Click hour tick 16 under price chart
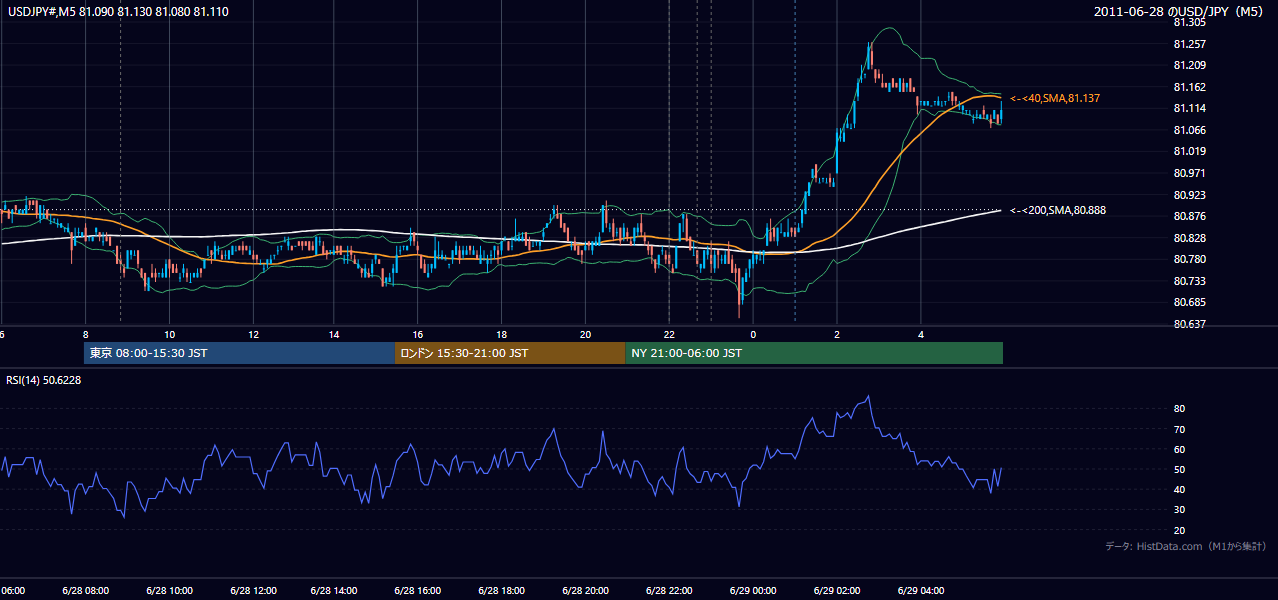 pos(418,334)
